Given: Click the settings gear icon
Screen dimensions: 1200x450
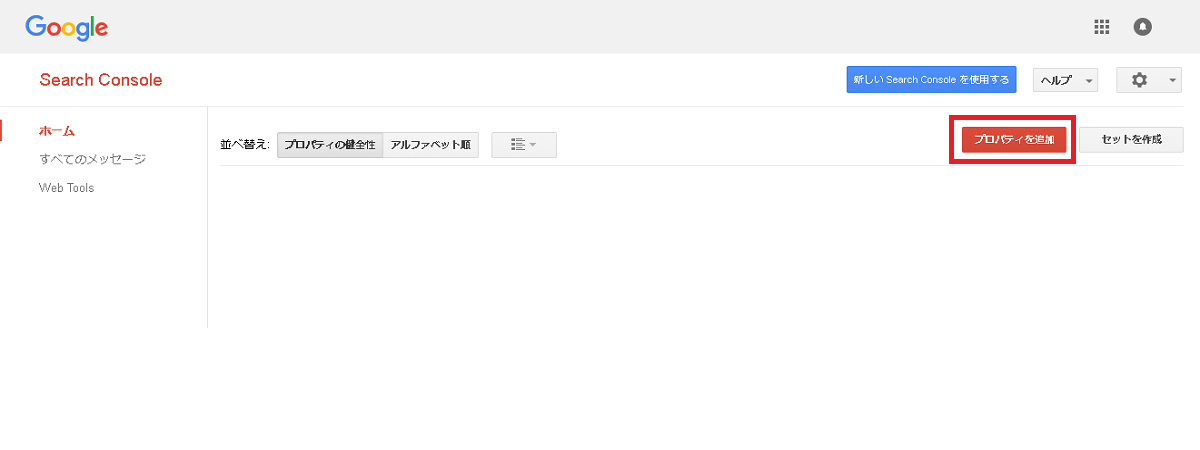Looking at the screenshot, I should [1139, 80].
